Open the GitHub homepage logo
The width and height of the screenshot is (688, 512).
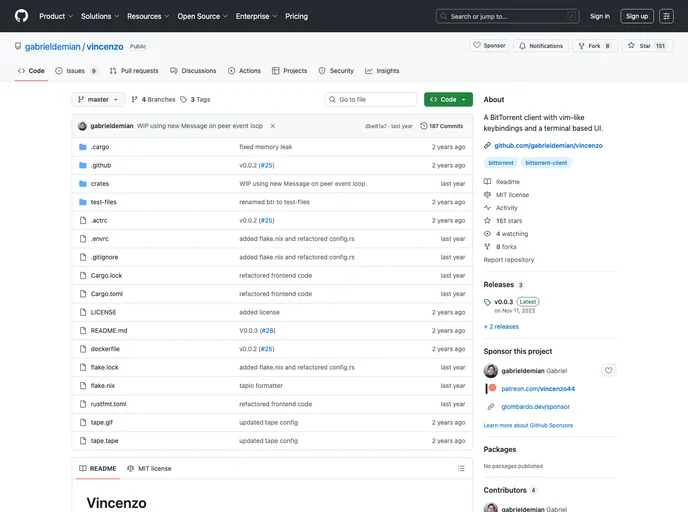pos(21,16)
